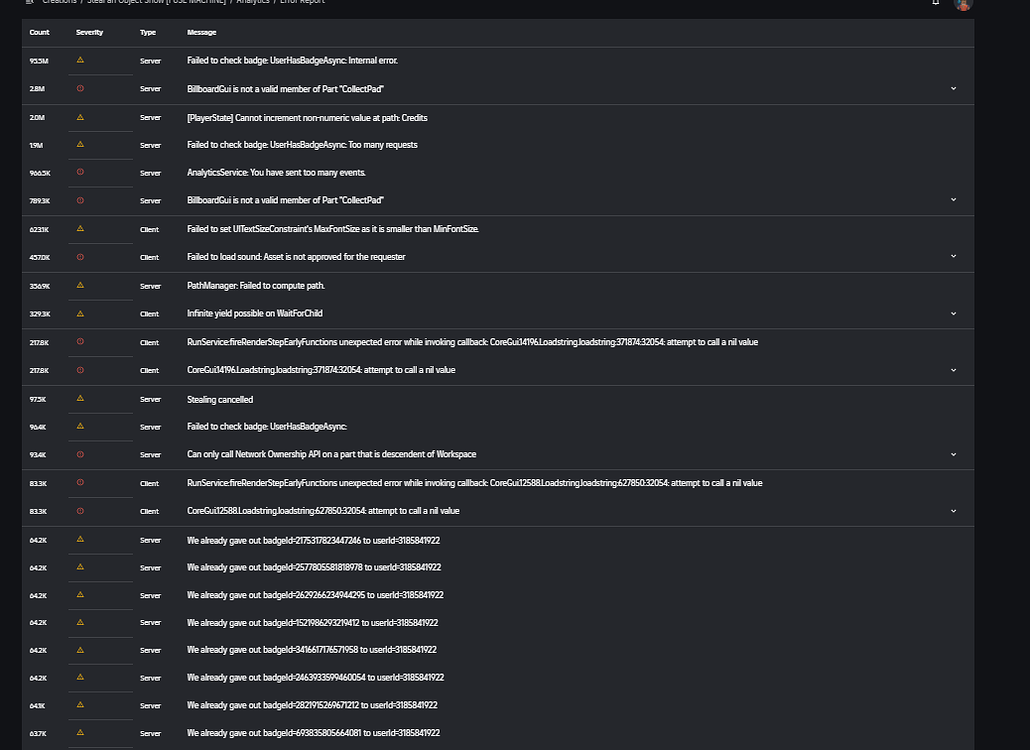Click error icon on 'CoreGui14196.Loadstring' row
The width and height of the screenshot is (1030, 750).
point(80,370)
